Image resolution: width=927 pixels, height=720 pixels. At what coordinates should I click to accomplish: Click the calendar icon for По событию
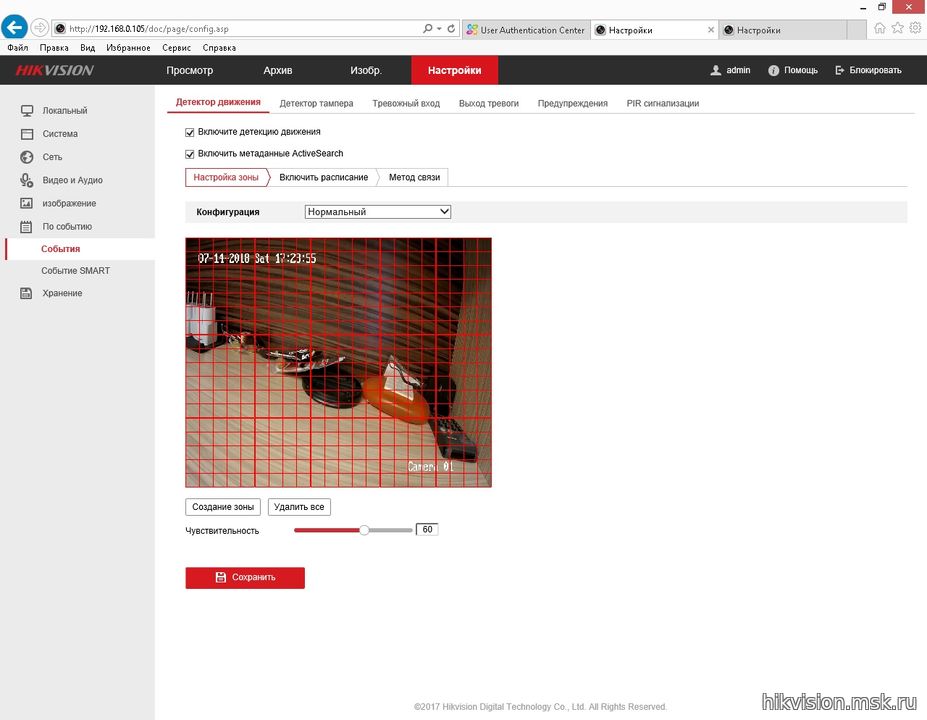point(27,226)
